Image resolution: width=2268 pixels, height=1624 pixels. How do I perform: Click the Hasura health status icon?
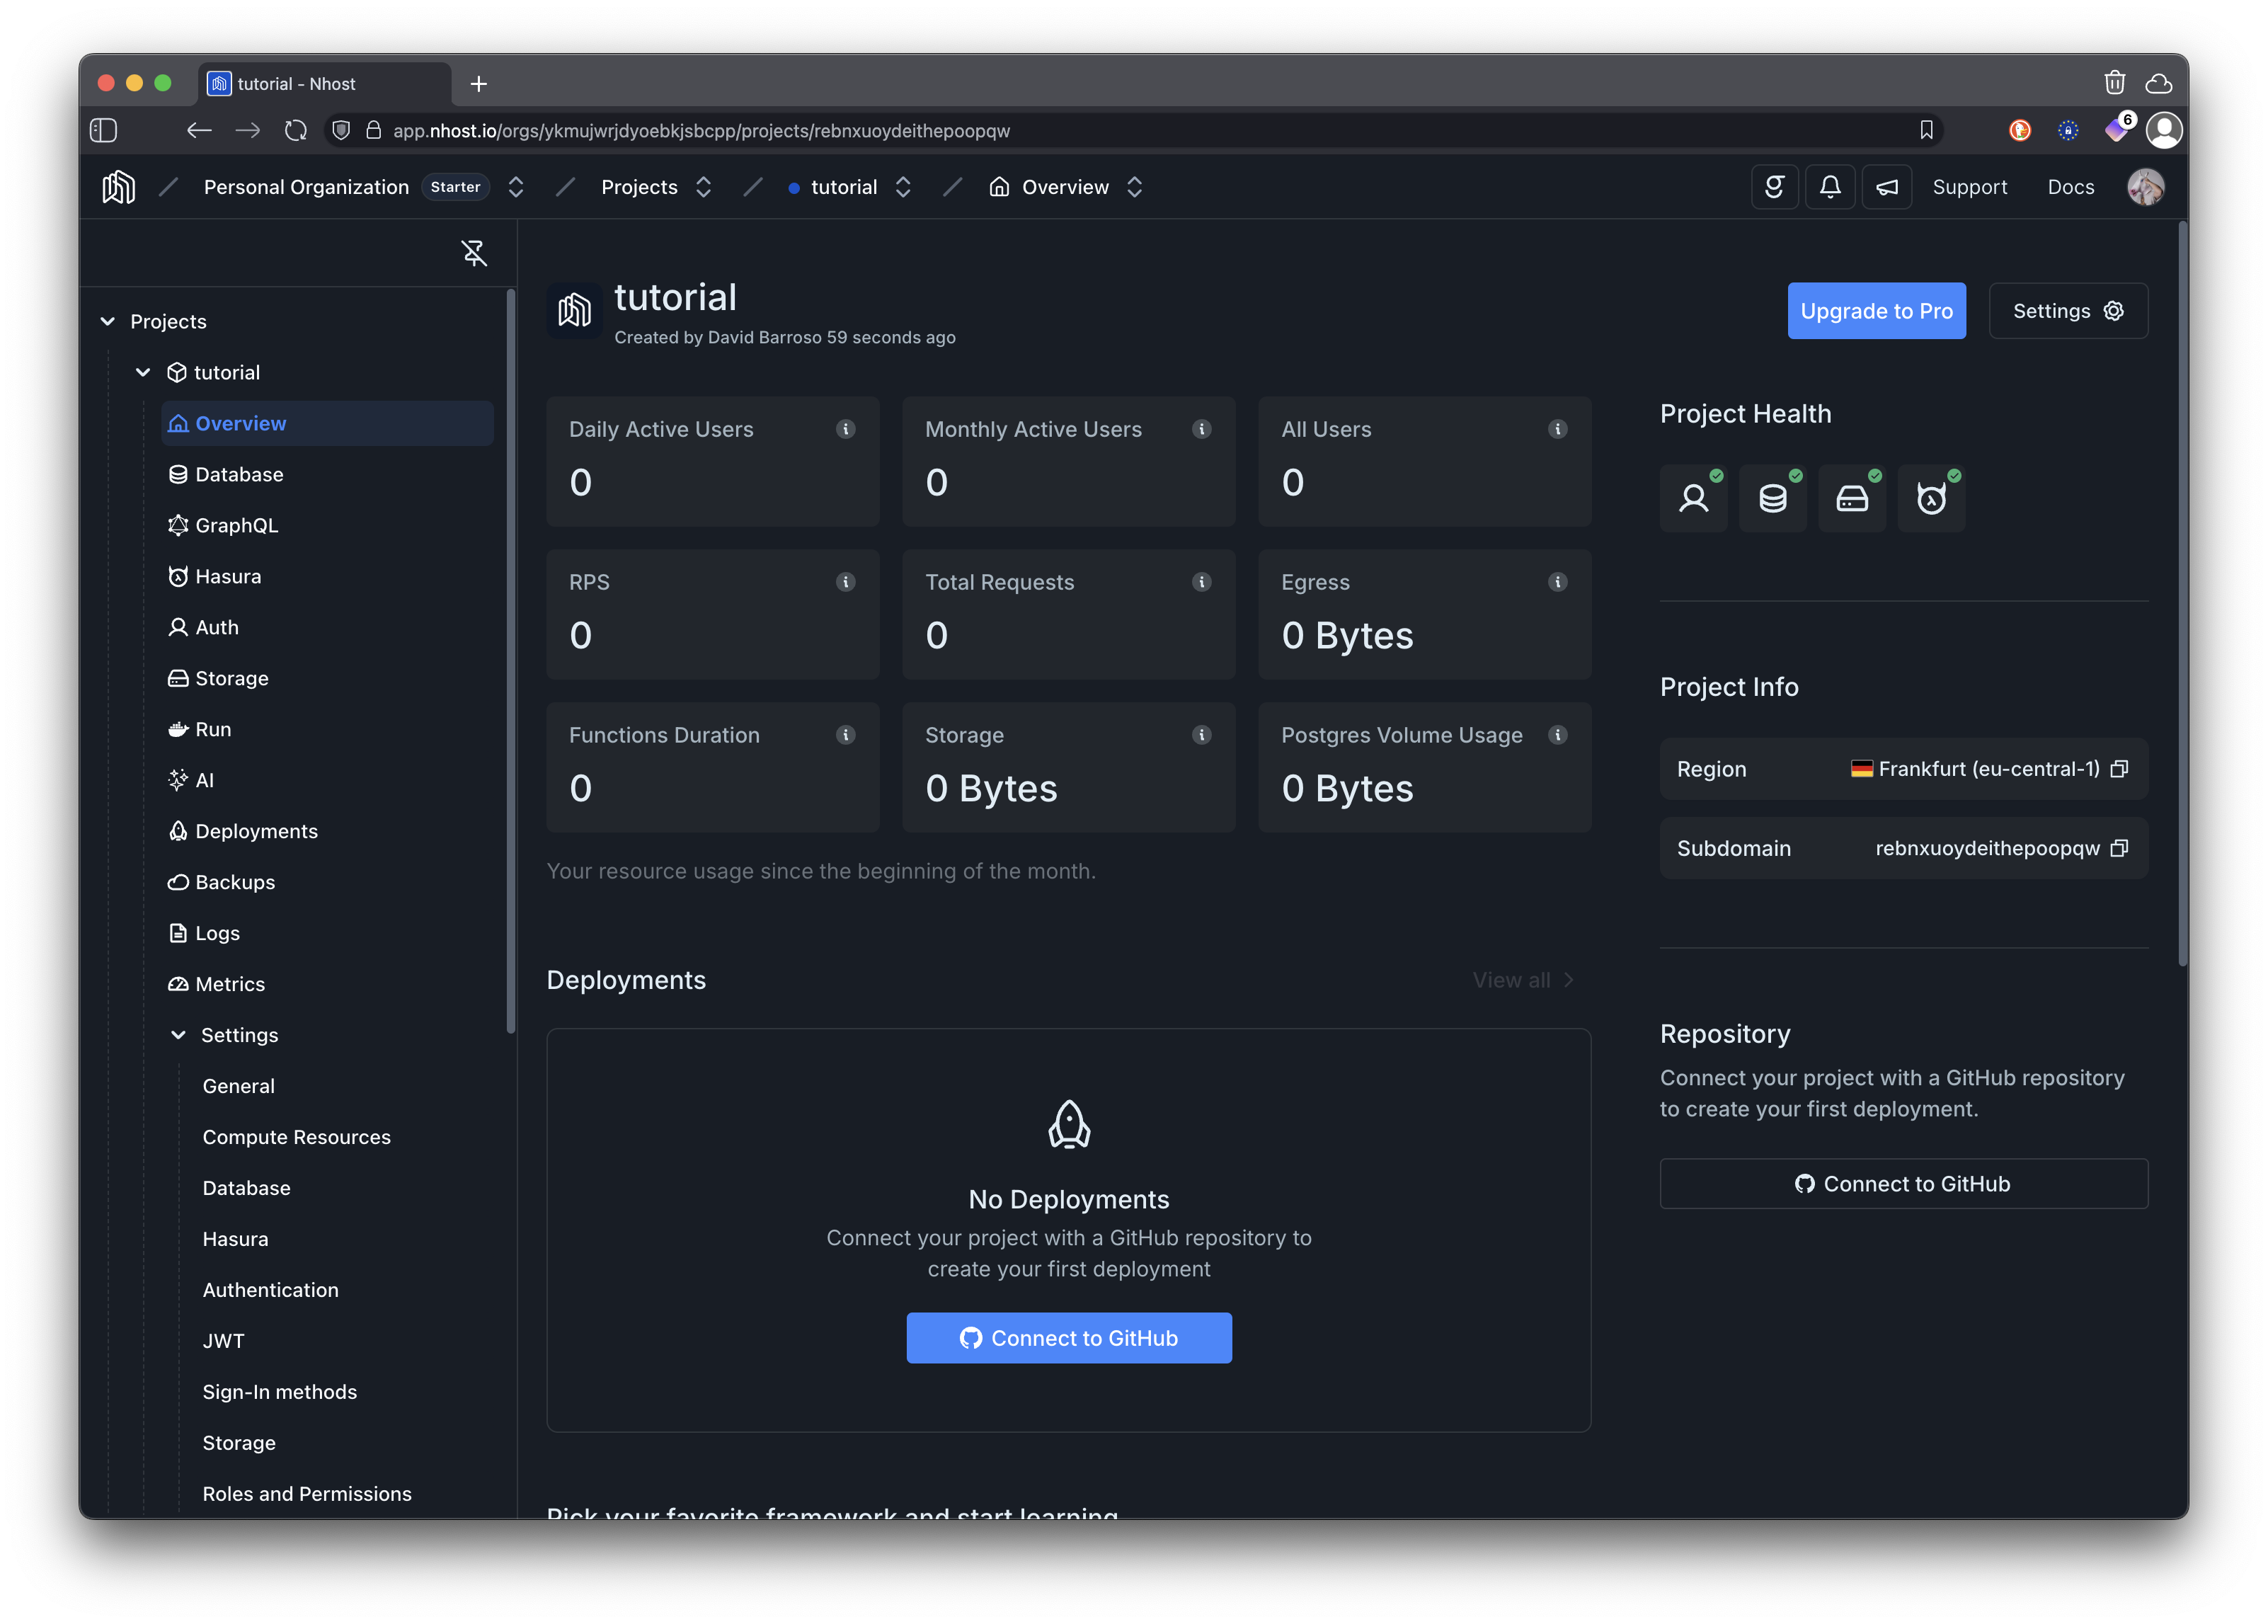pos(1930,498)
